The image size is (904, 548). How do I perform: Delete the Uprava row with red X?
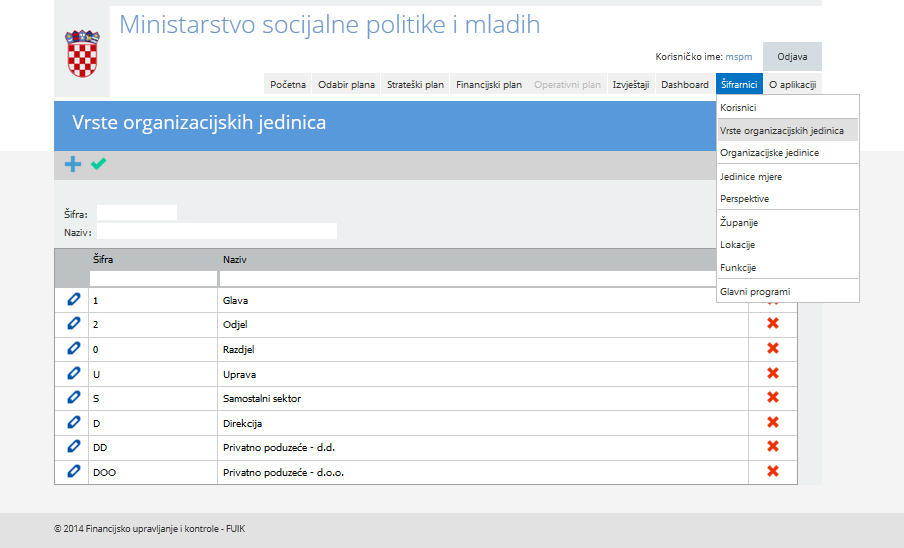coord(773,373)
